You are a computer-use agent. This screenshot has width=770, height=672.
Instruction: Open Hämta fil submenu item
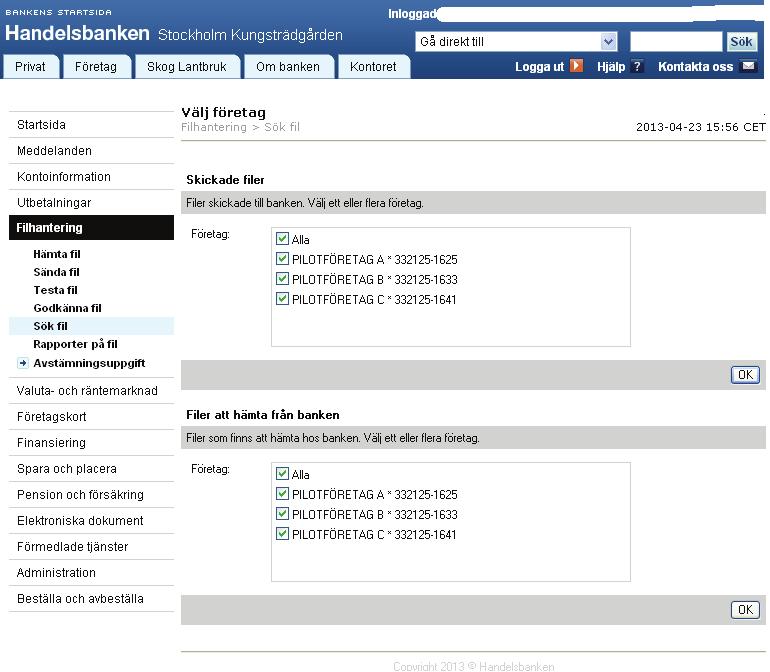click(x=57, y=254)
